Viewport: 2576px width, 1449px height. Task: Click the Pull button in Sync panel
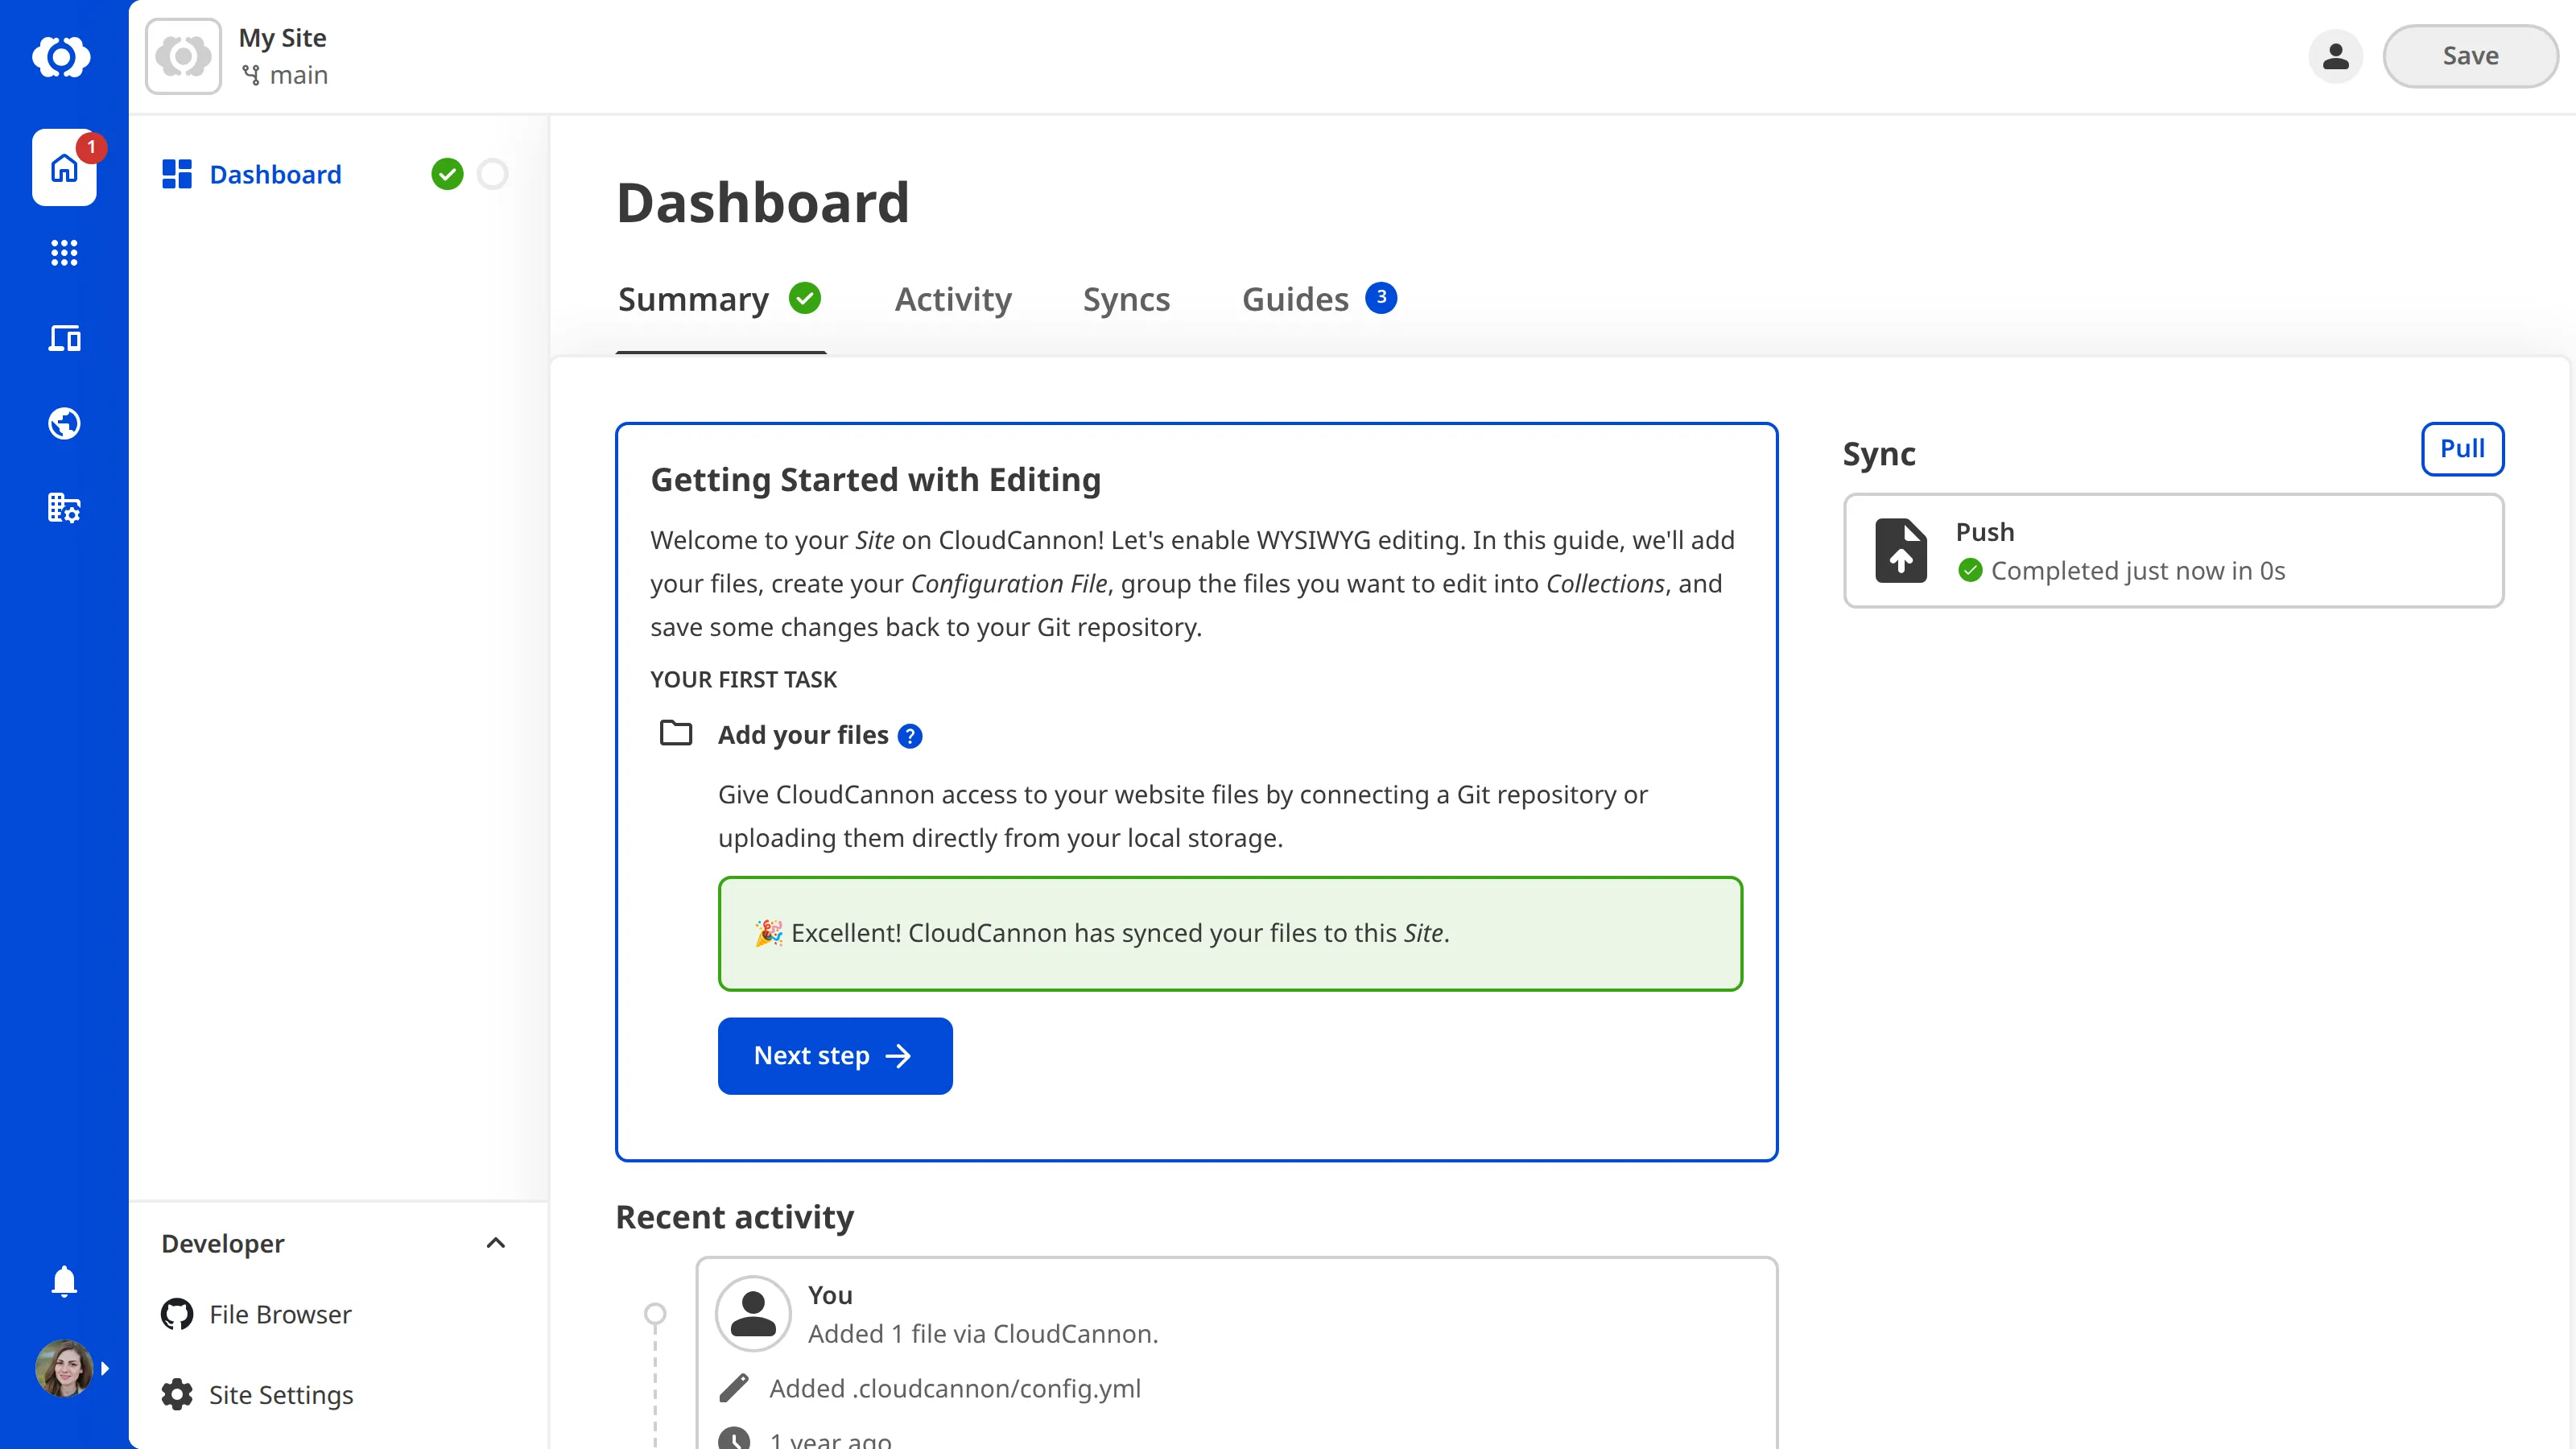pos(2462,448)
